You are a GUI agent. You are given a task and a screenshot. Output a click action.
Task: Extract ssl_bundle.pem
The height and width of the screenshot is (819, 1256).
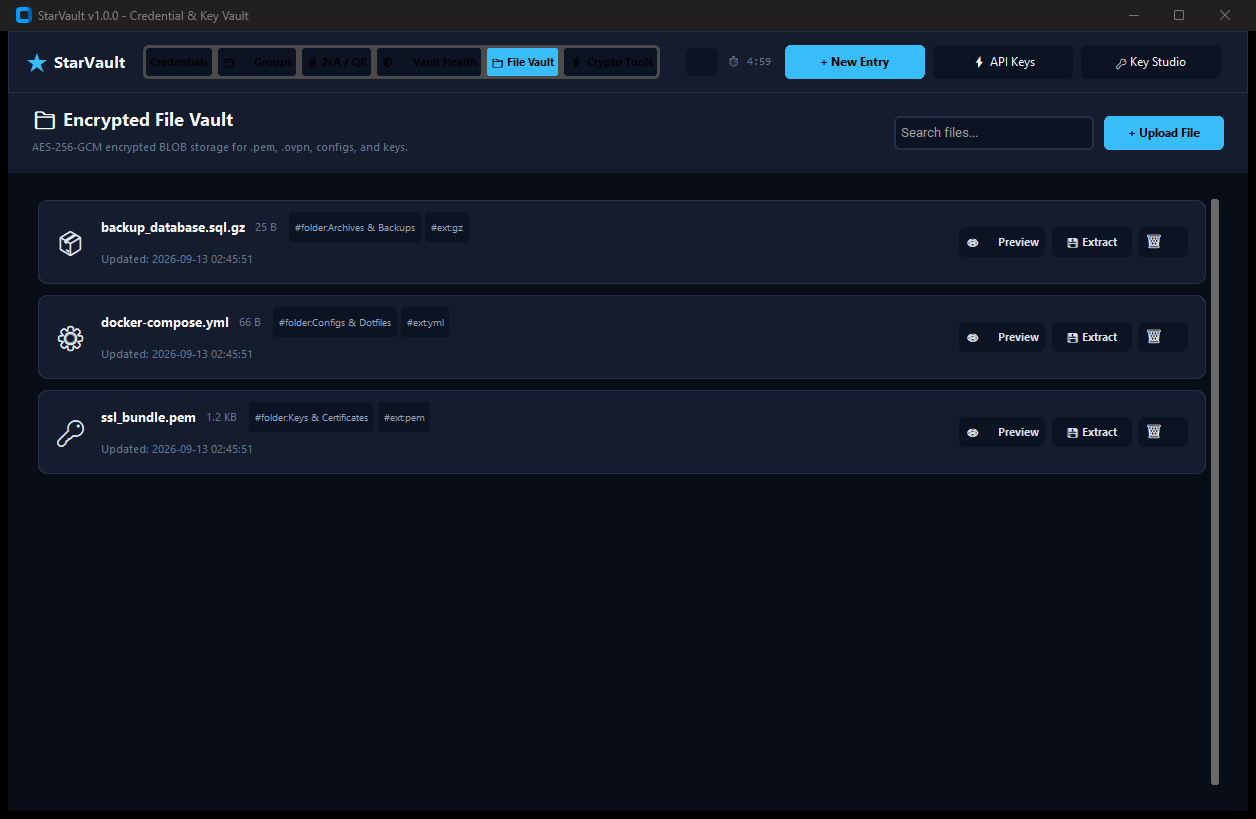point(1092,432)
